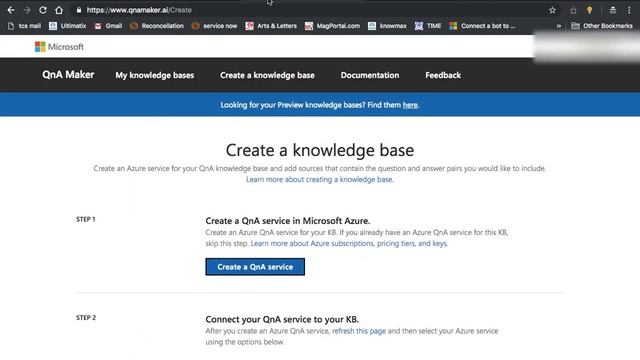The width and height of the screenshot is (640, 360).
Task: Go back with the browser back arrow
Action: [x=11, y=10]
